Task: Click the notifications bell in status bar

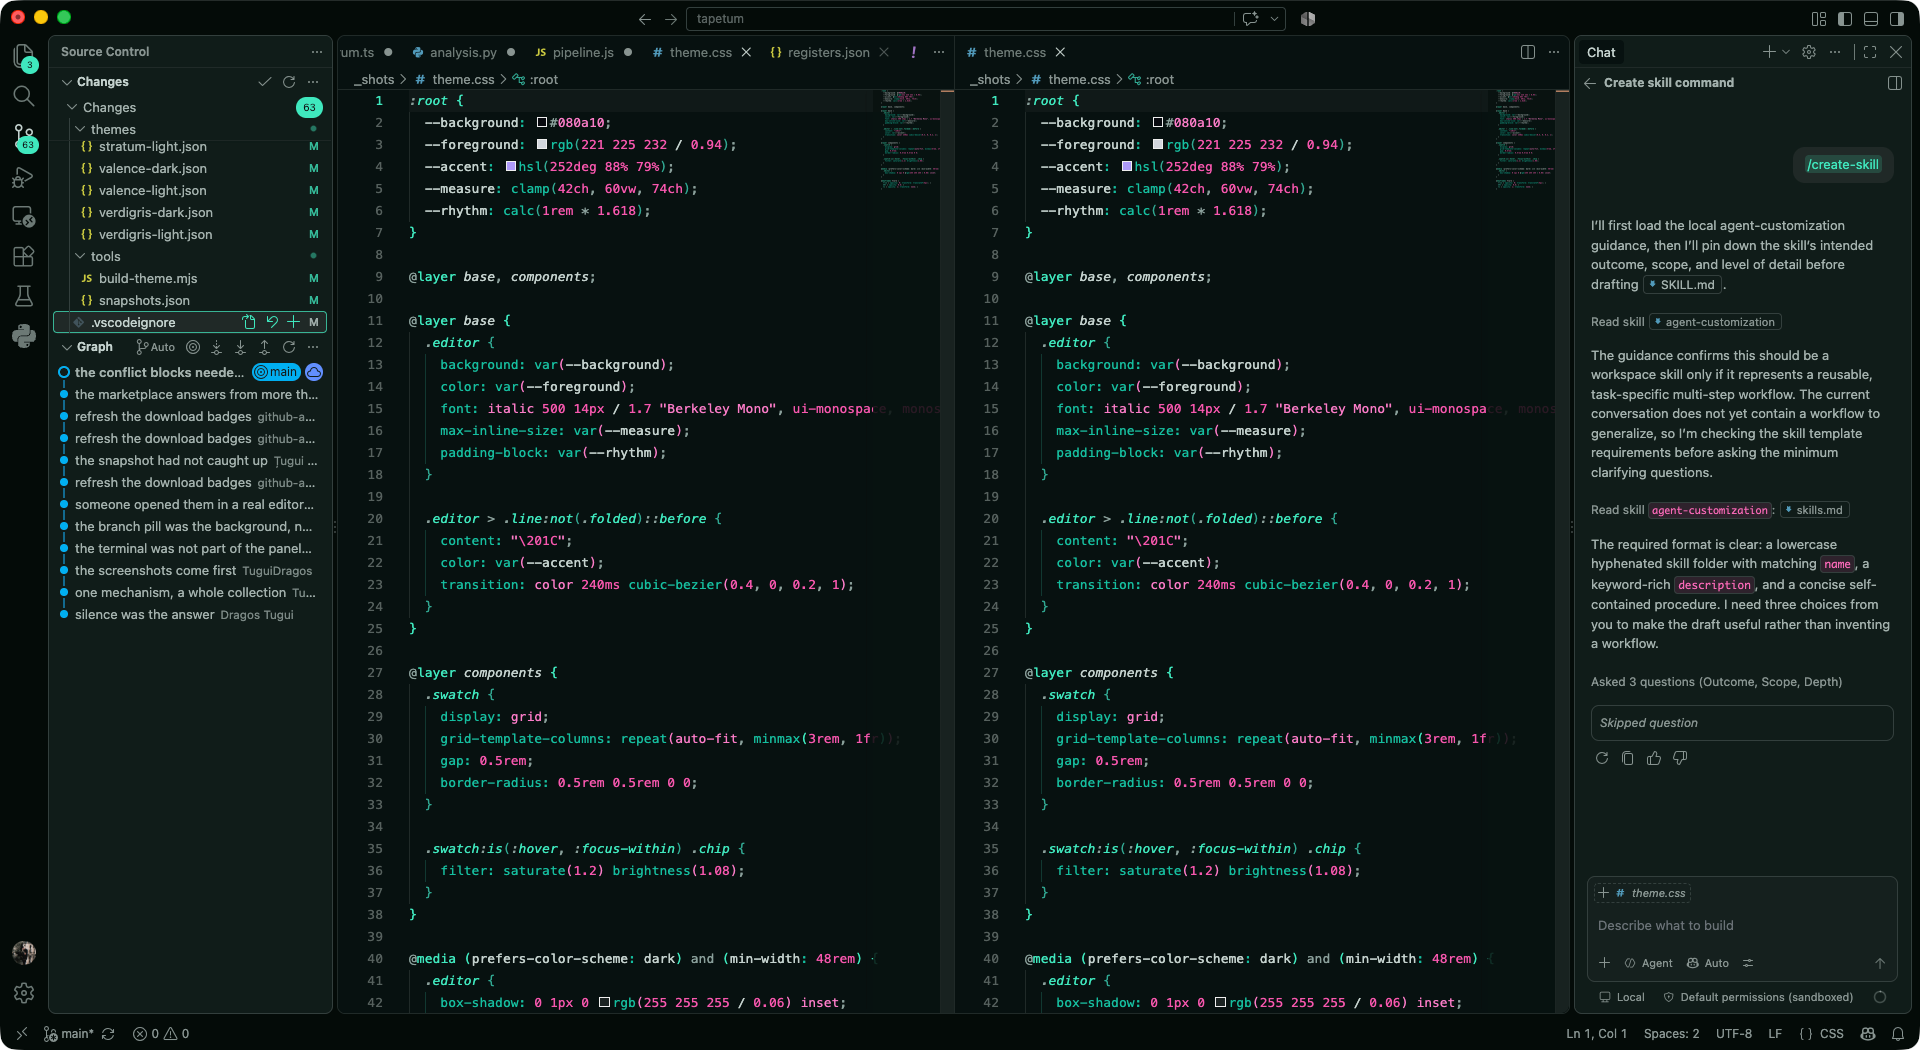Action: tap(1898, 1034)
